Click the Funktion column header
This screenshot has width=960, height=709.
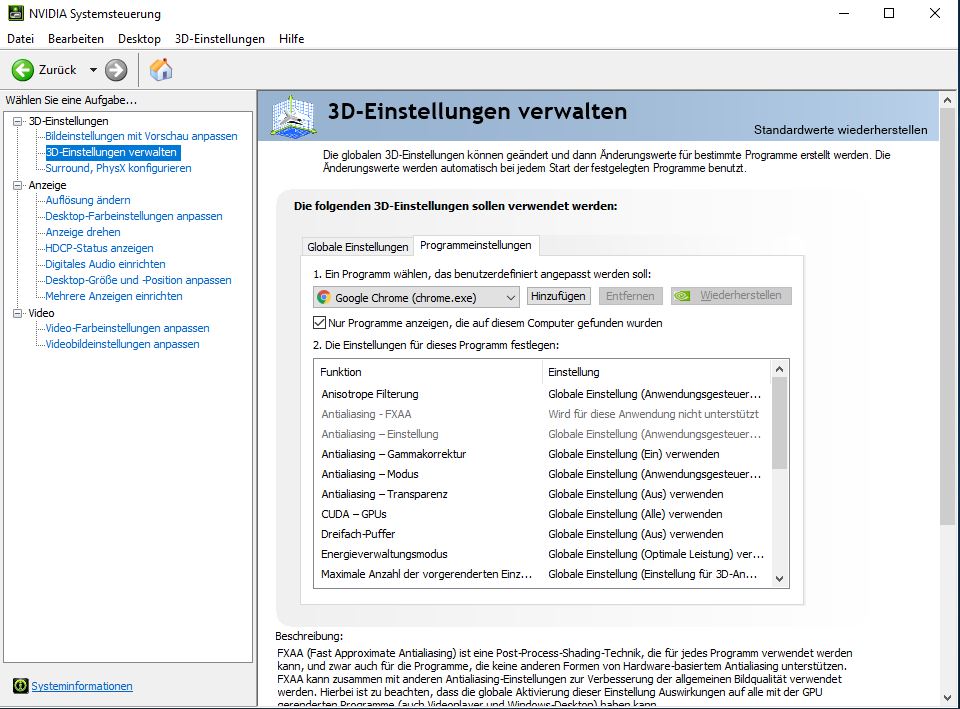tap(429, 372)
